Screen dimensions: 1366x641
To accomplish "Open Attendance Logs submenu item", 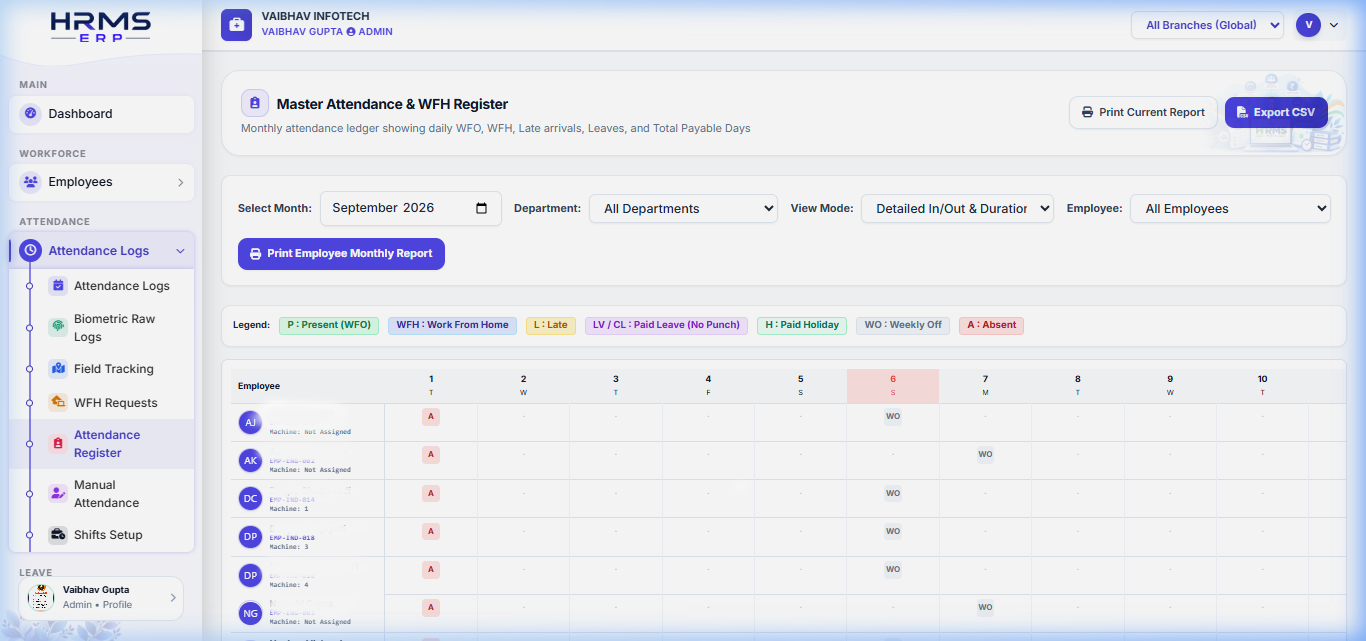I will [121, 286].
